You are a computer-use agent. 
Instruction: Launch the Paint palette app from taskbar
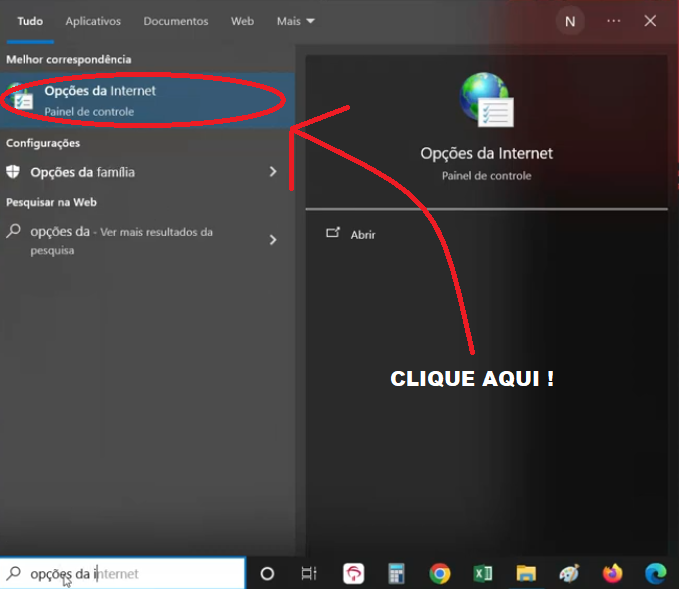pos(569,574)
